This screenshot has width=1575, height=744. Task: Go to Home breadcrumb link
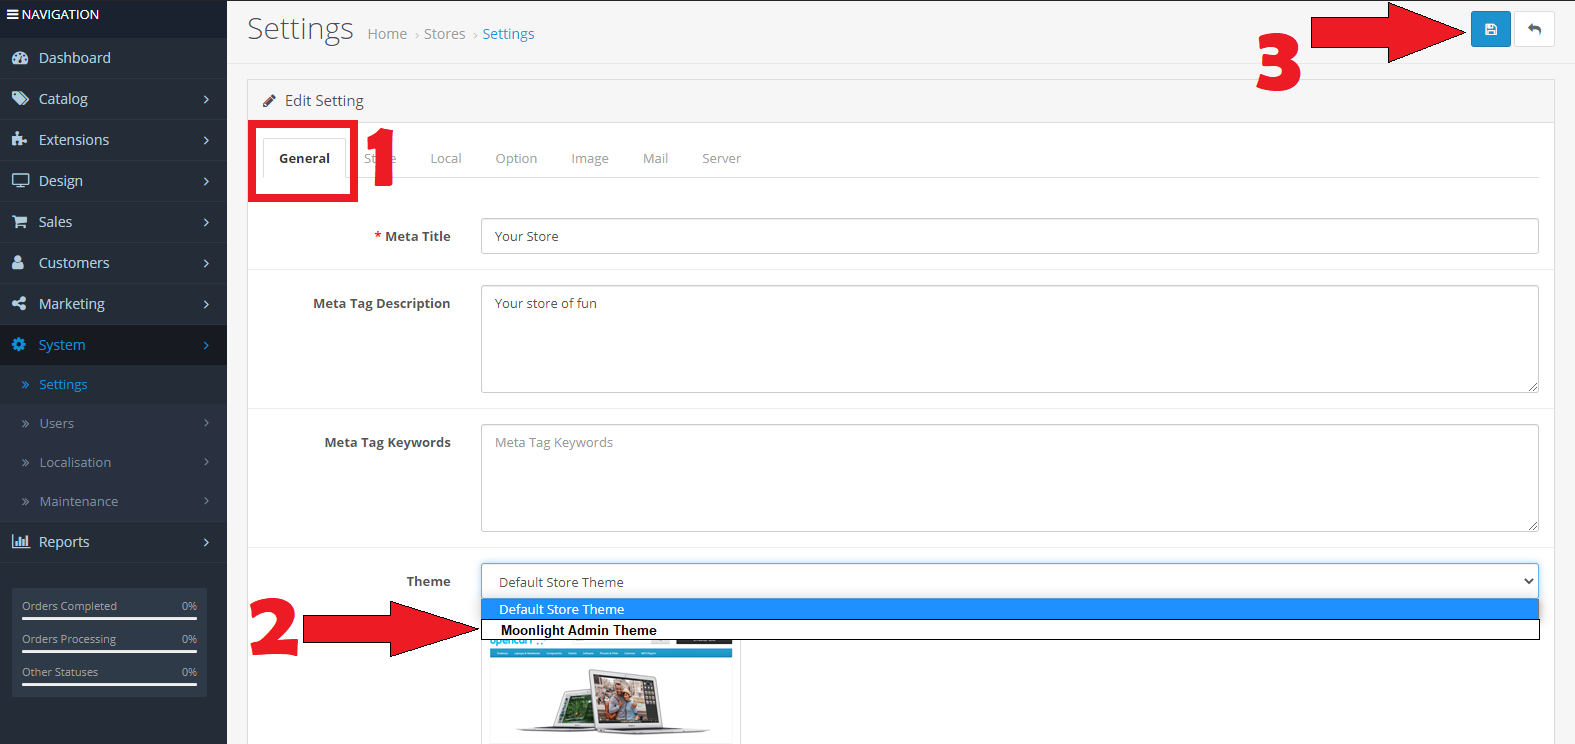(387, 34)
